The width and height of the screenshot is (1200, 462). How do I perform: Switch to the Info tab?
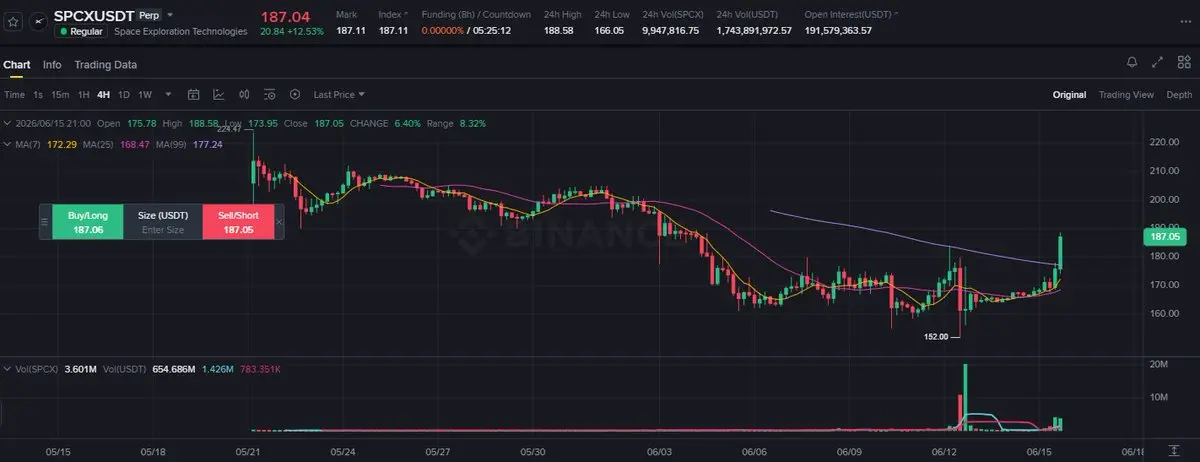coord(52,64)
